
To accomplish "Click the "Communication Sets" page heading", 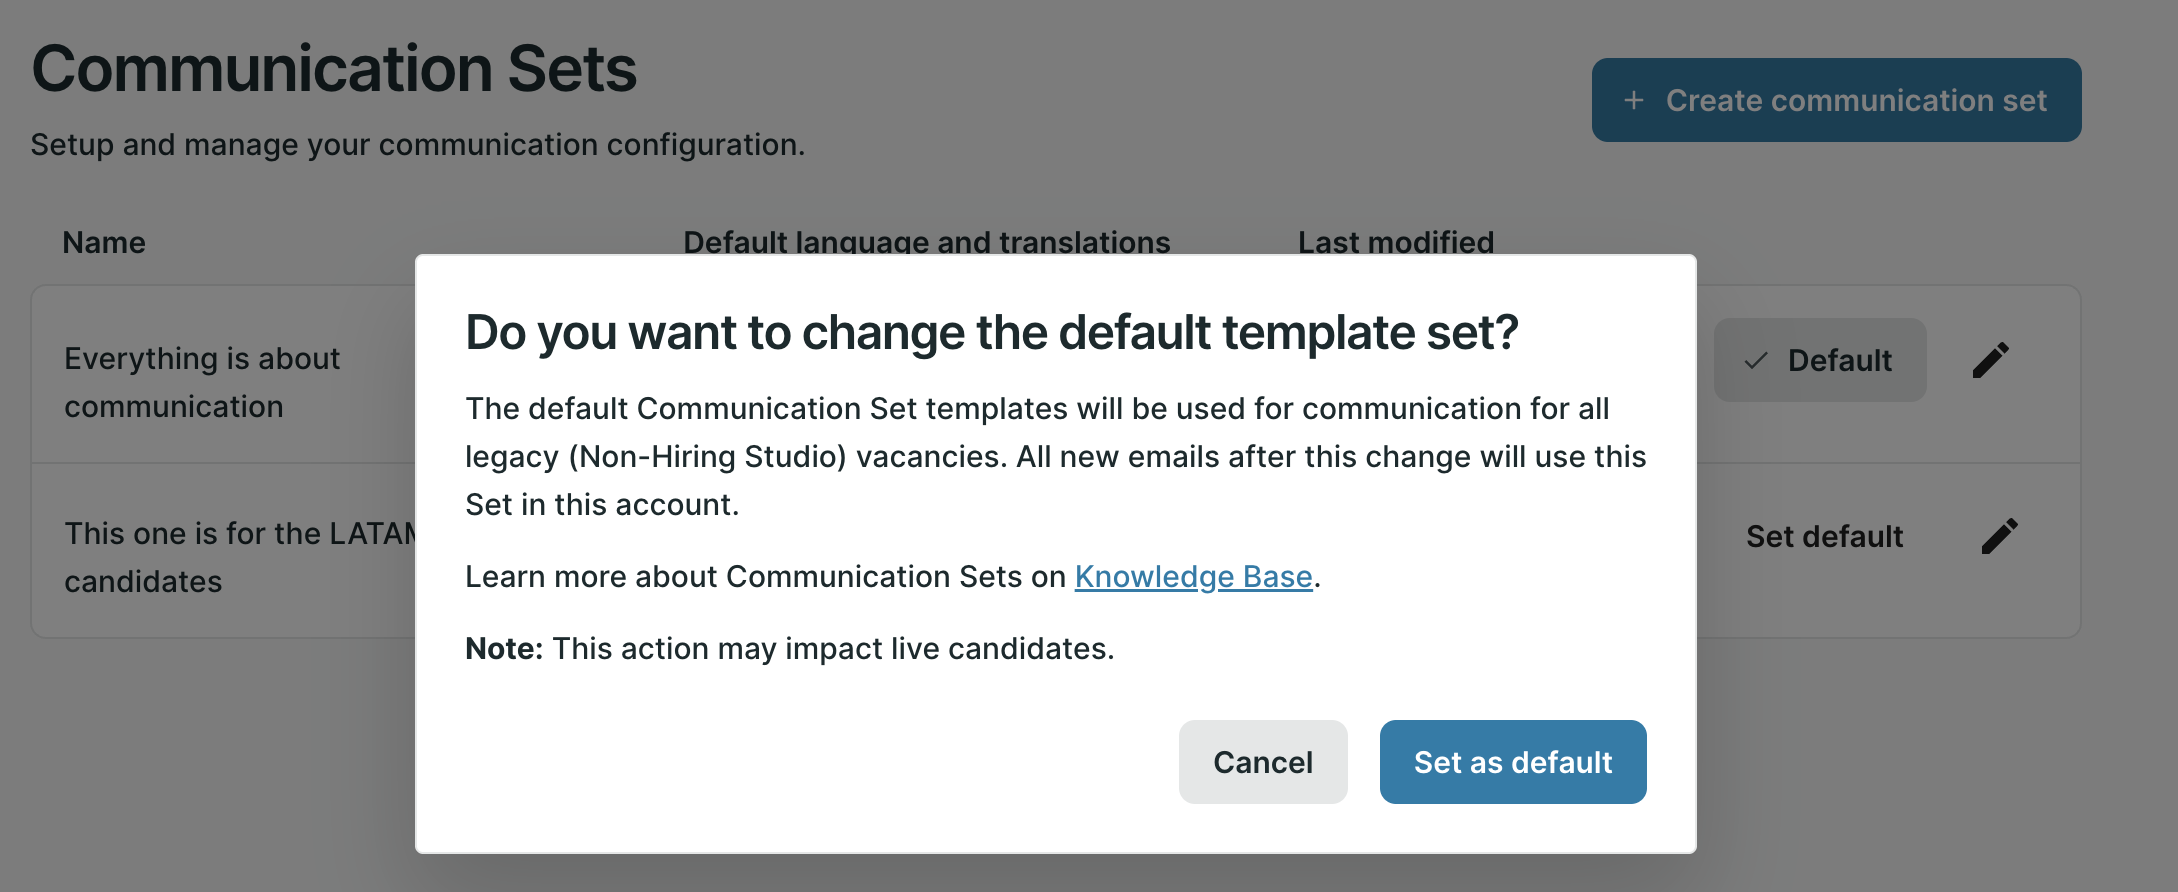I will (x=334, y=70).
